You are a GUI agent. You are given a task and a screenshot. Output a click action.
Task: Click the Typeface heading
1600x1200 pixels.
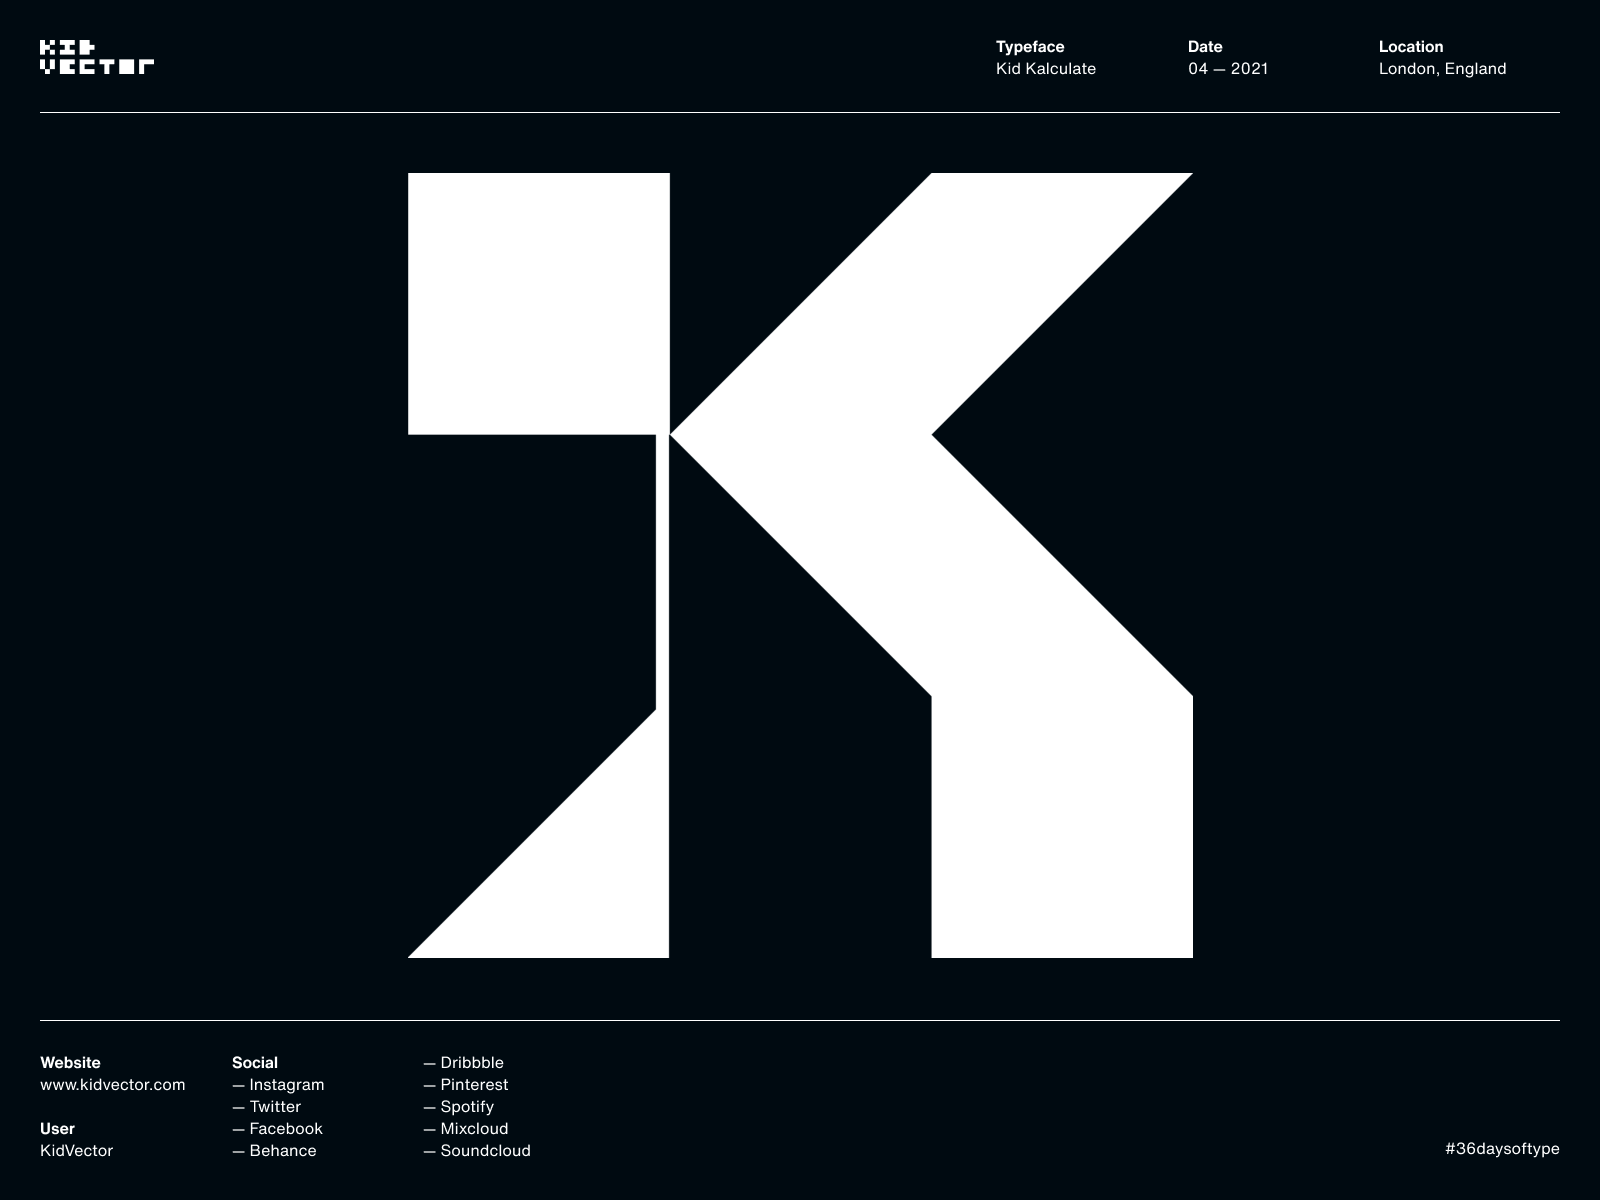pos(1030,46)
